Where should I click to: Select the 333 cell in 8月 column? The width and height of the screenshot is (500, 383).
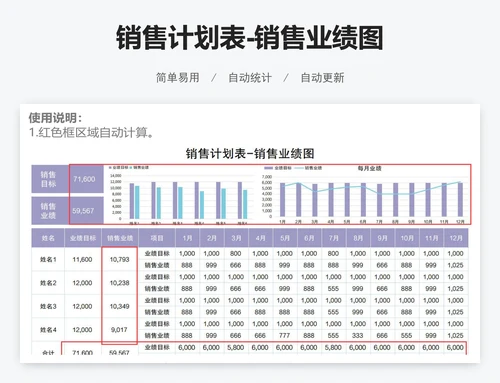point(357,335)
